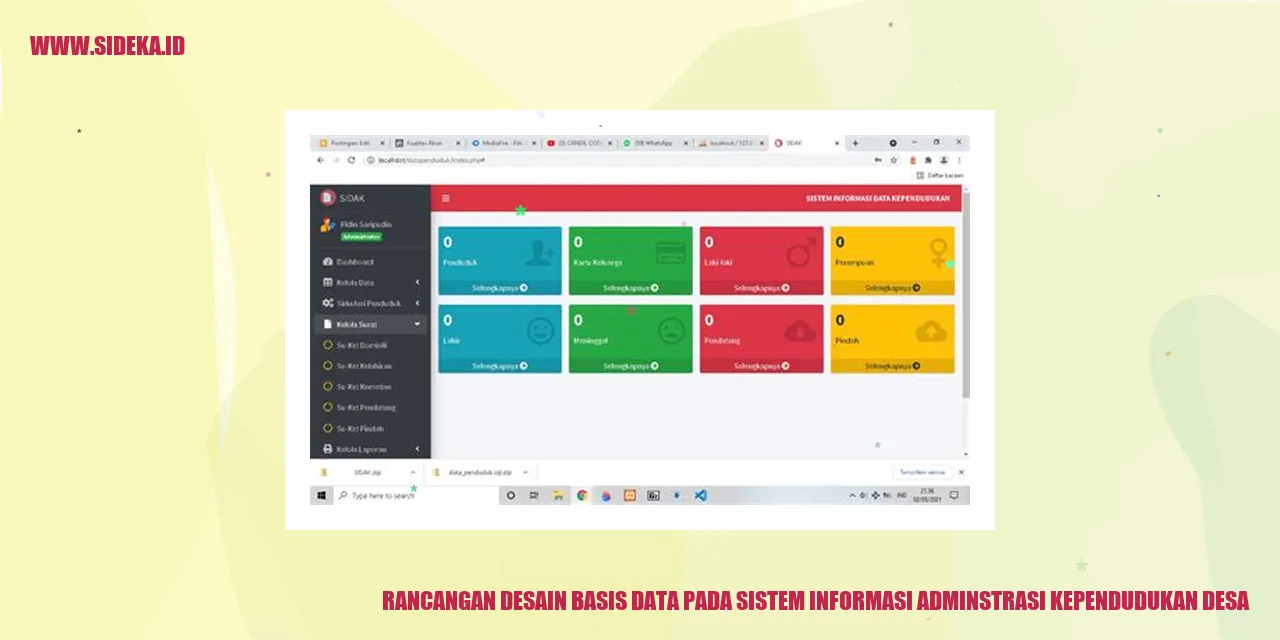Click the table icon beside Kelola Data
1280x640 pixels.
coord(327,283)
